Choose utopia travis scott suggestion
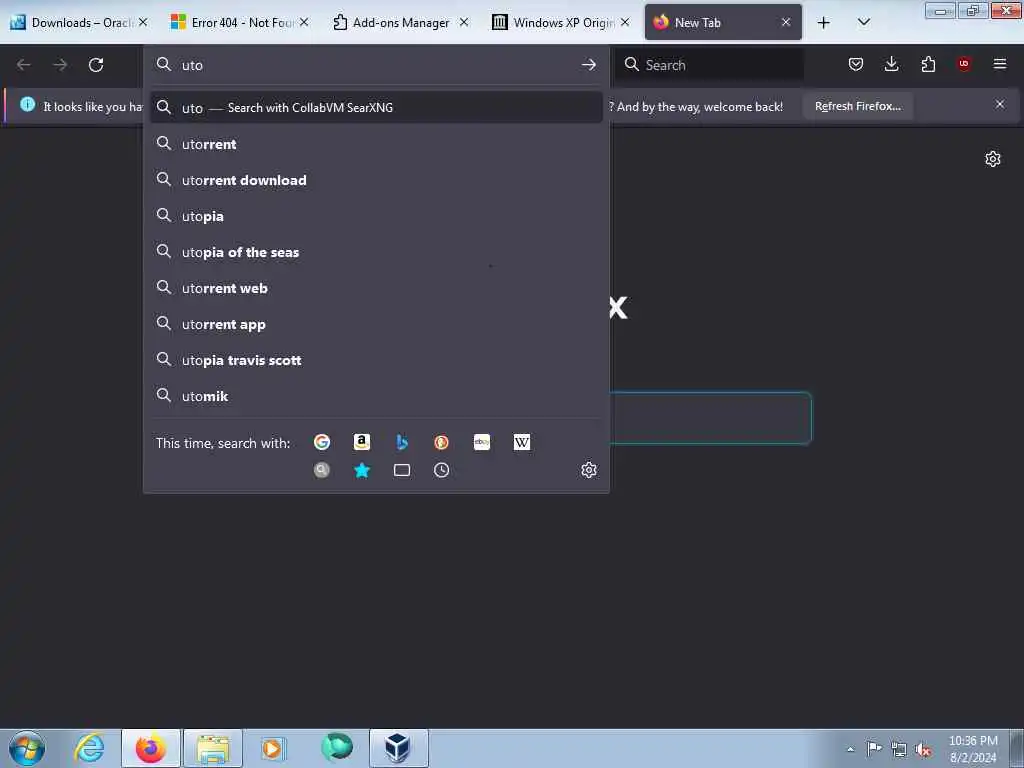 [376, 360]
